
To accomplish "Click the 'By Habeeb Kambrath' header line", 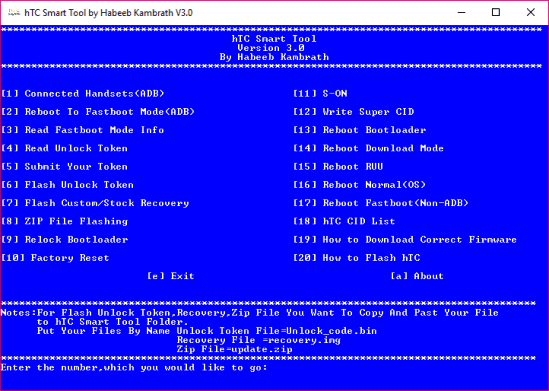I will [x=274, y=57].
